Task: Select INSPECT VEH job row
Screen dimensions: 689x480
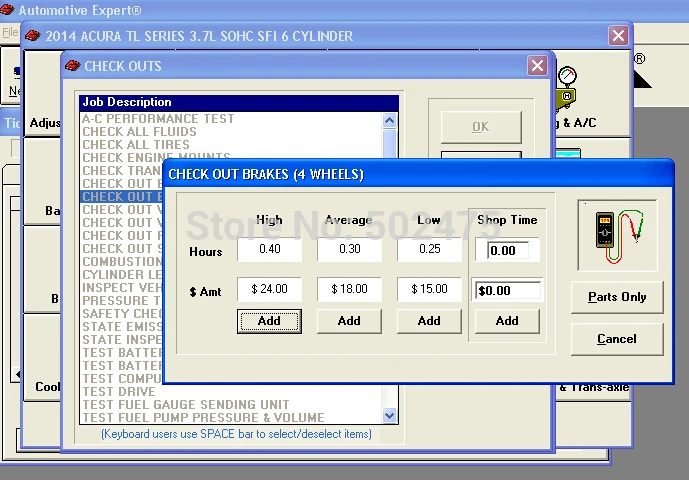Action: [x=122, y=287]
